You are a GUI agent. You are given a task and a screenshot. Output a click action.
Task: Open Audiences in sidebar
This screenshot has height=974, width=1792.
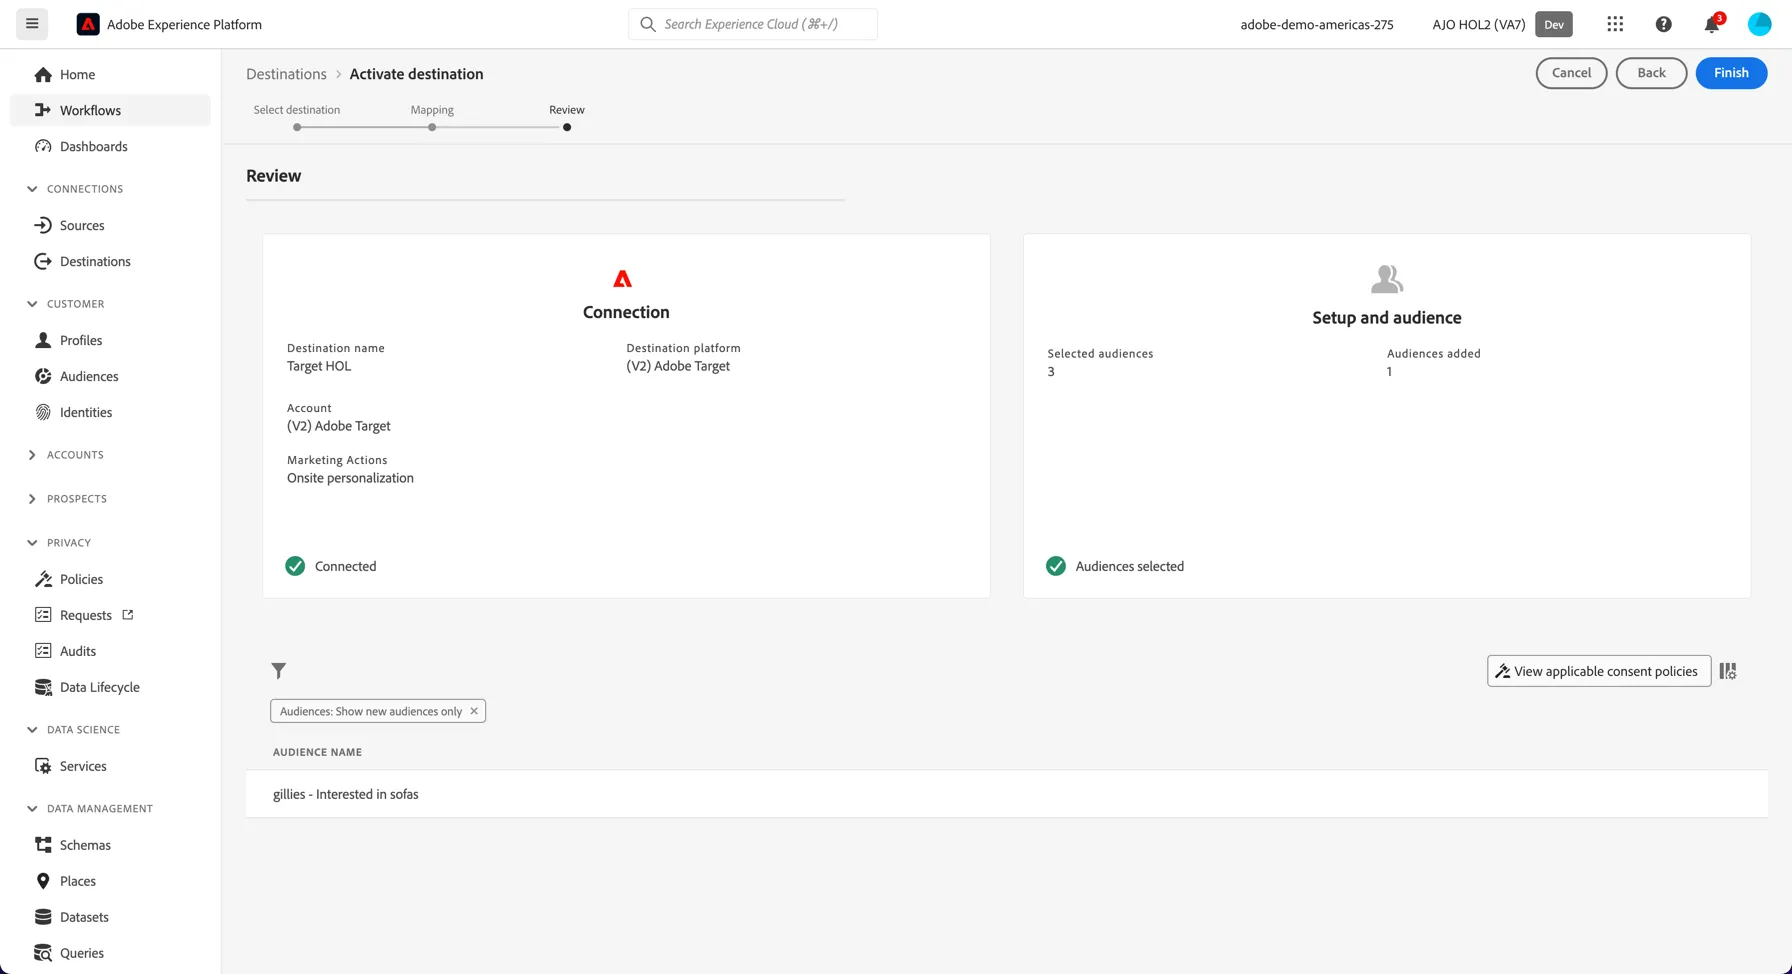110,376
